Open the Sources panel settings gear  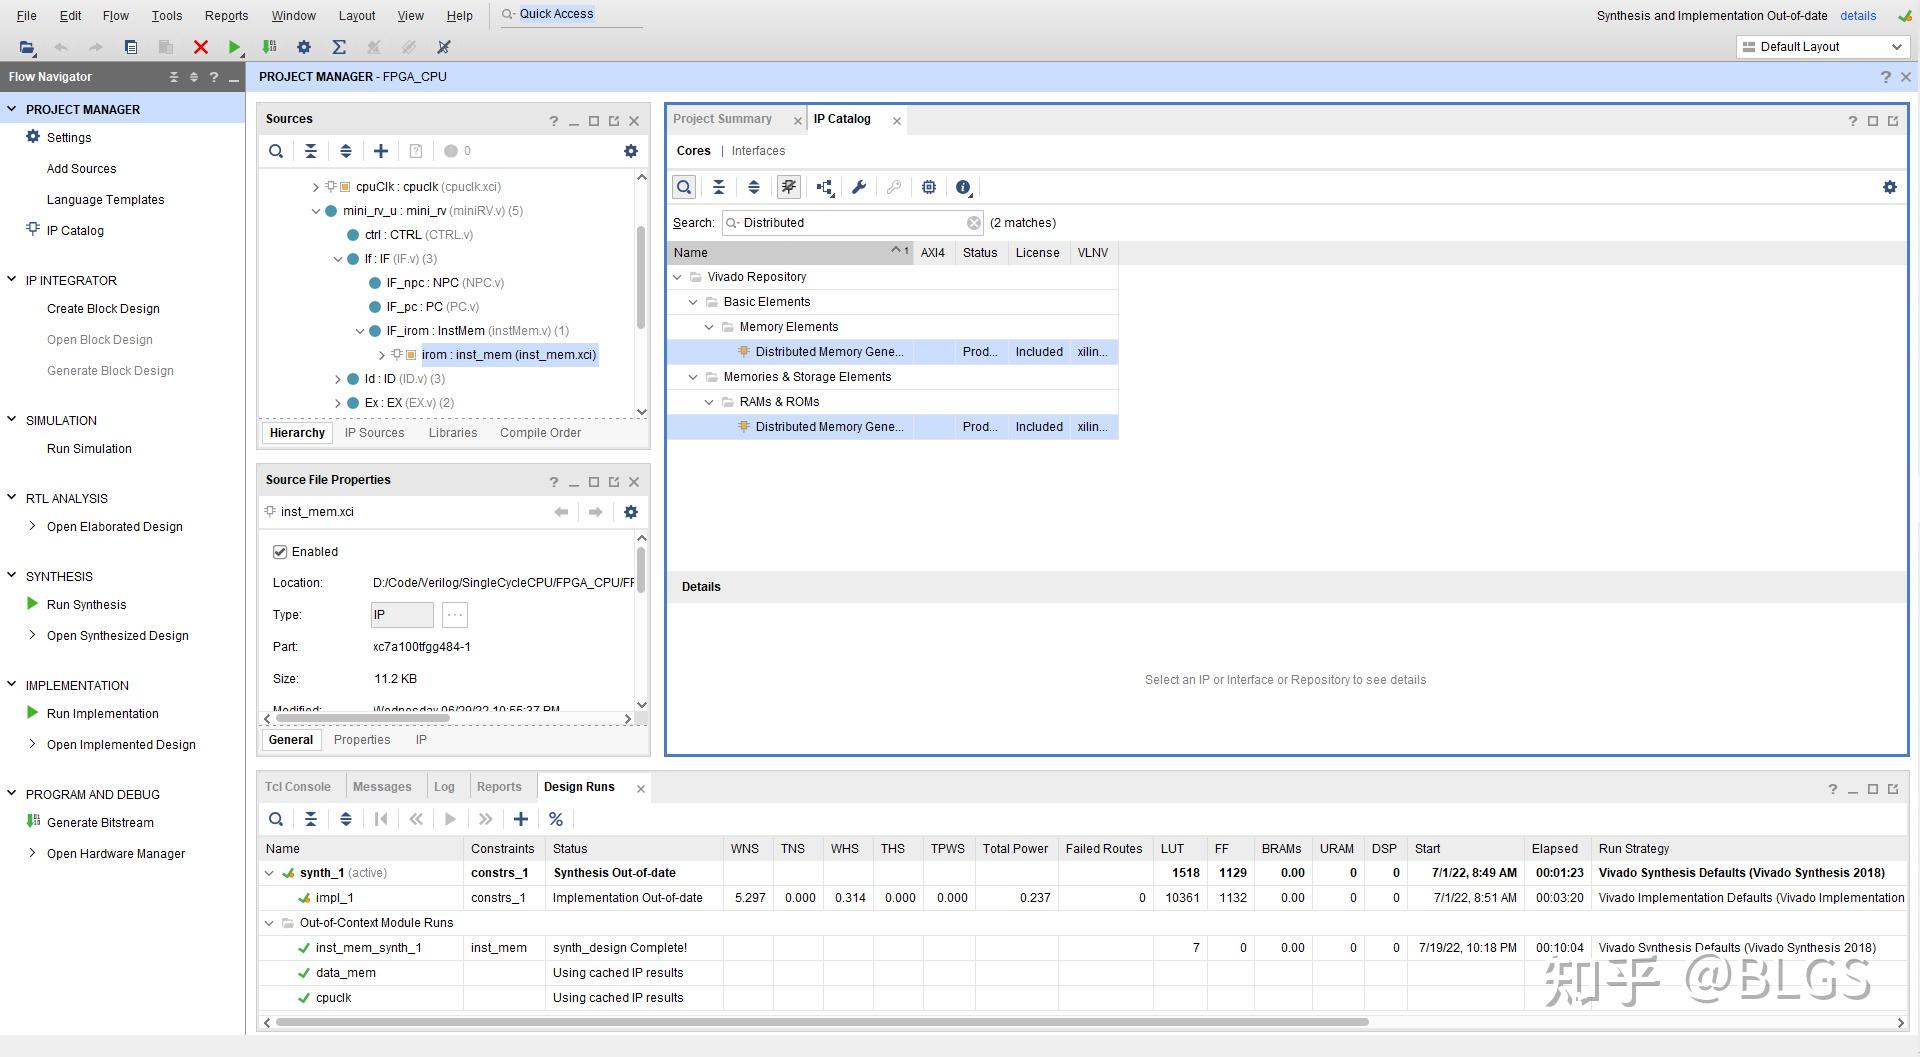(x=630, y=151)
